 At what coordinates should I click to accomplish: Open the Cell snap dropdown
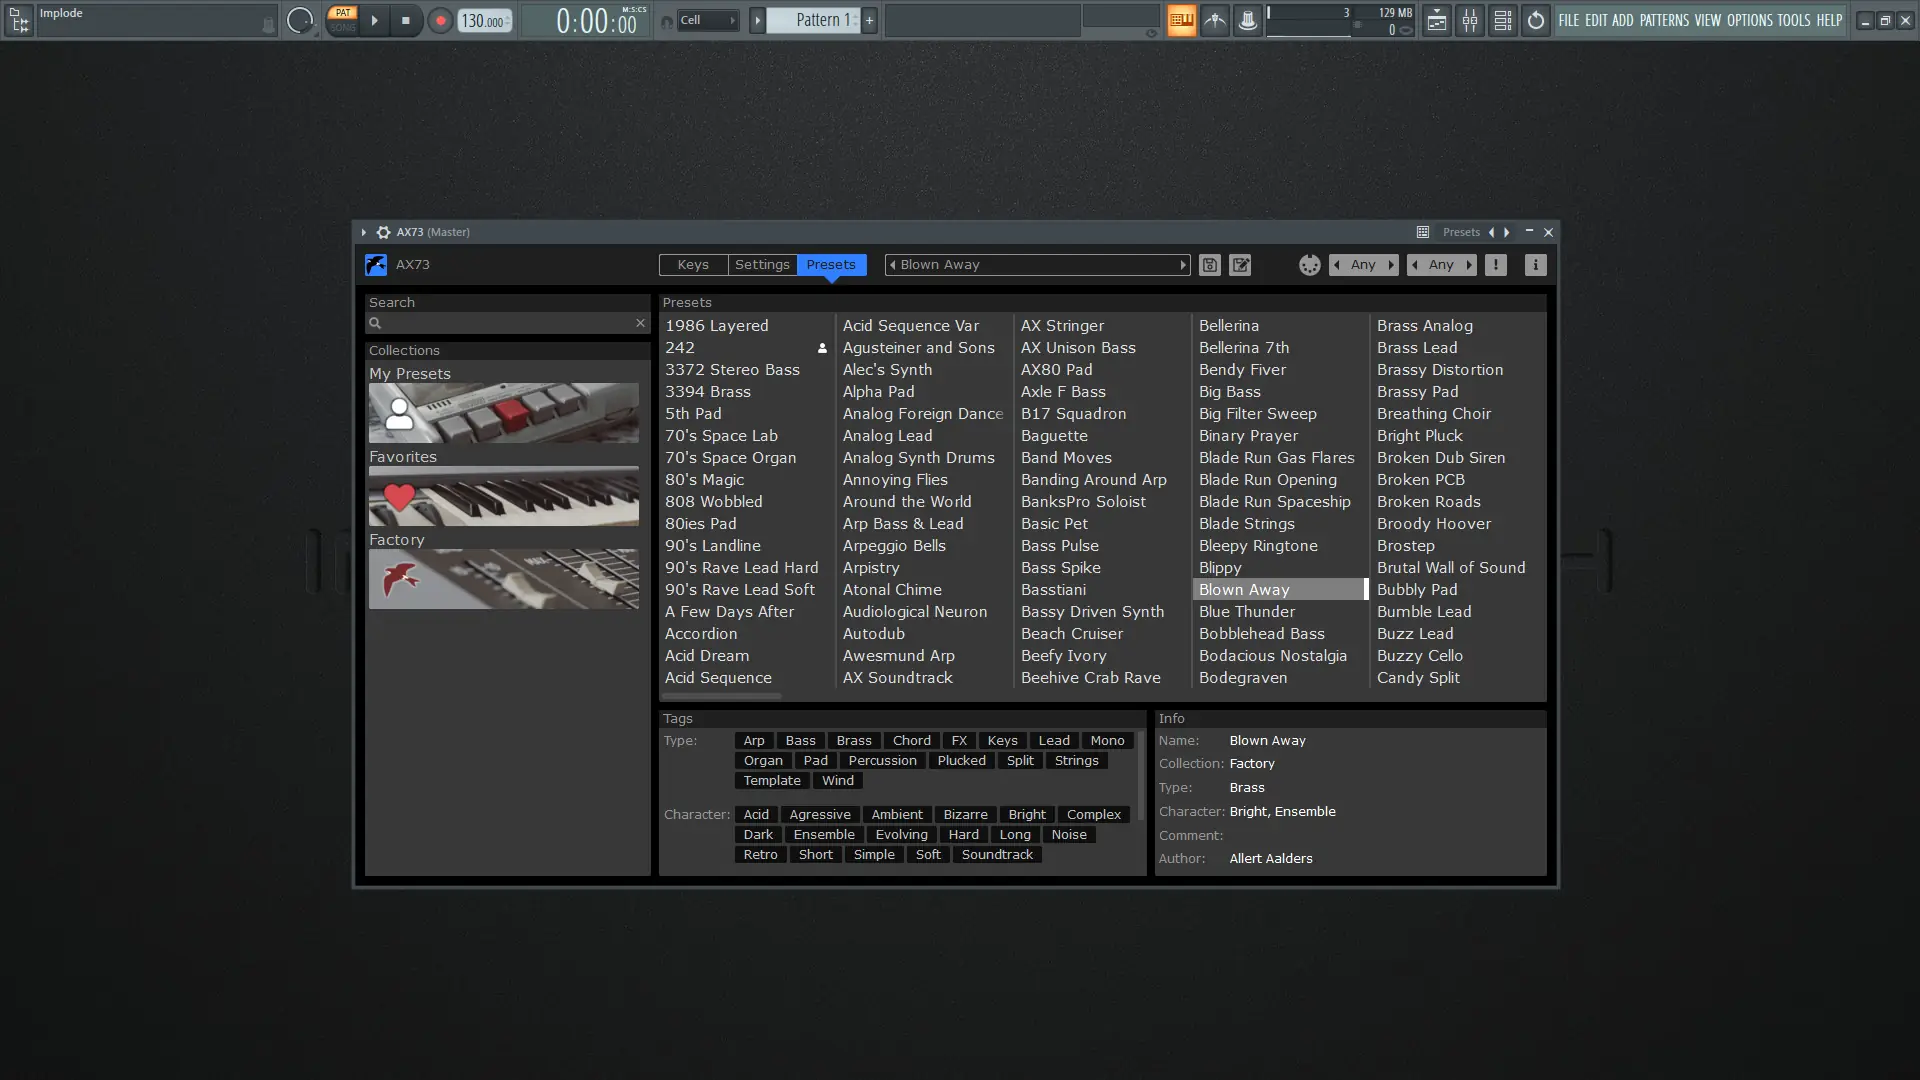tap(707, 20)
